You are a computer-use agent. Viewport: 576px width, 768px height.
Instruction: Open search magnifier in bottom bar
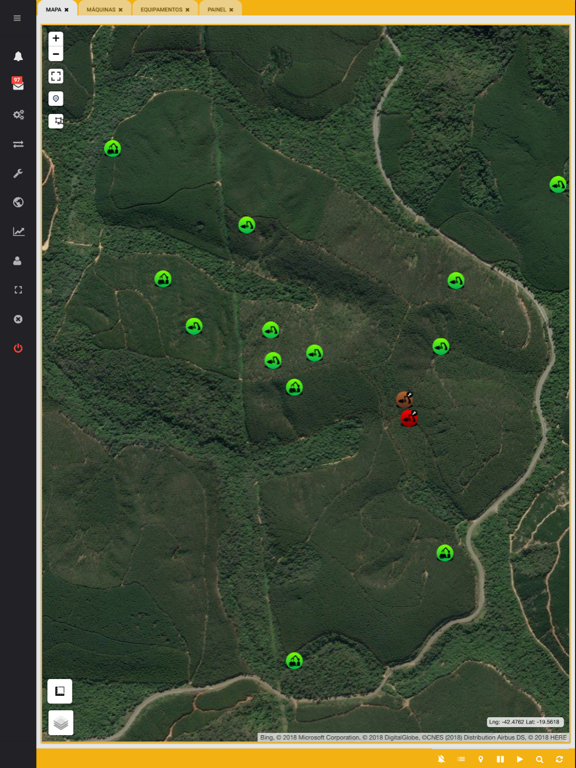point(539,759)
